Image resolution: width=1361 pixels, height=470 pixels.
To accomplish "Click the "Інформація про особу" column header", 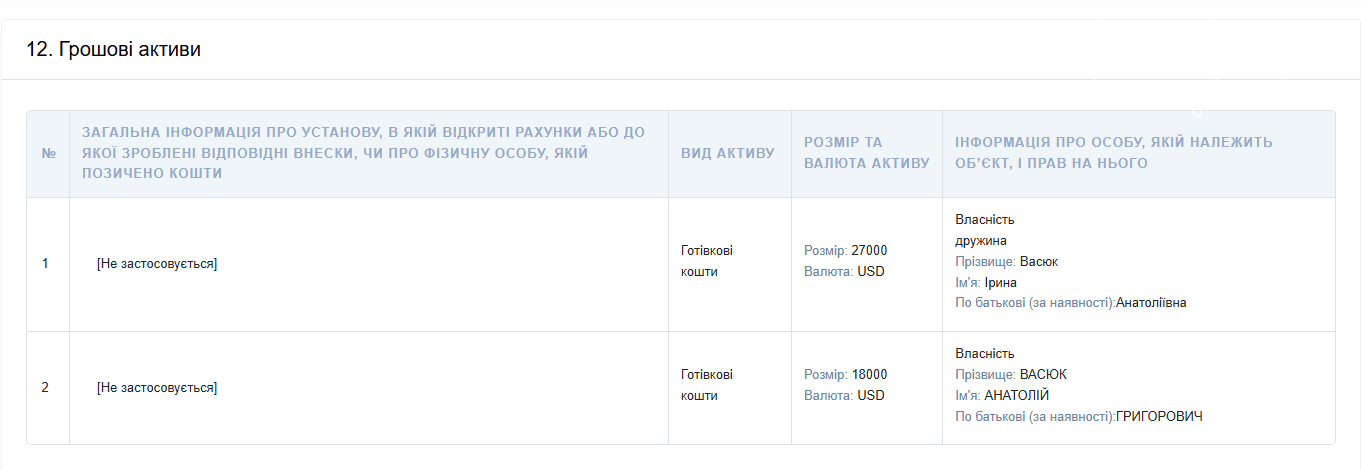I will click(1113, 153).
